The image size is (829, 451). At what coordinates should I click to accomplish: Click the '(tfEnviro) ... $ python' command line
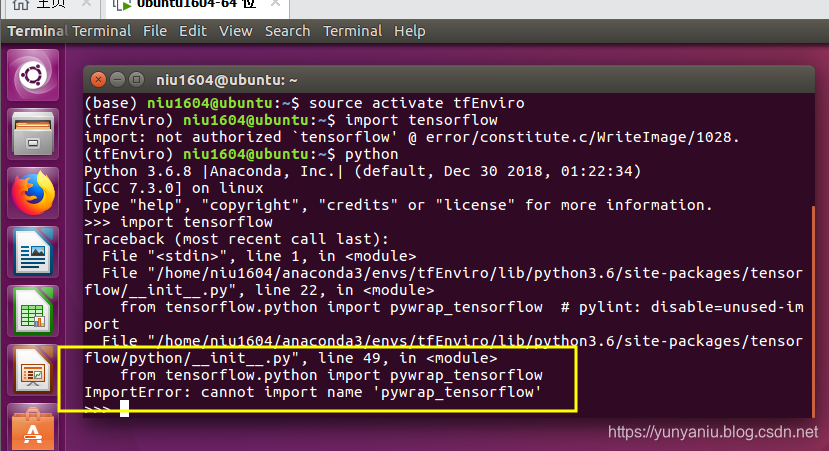click(x=241, y=154)
